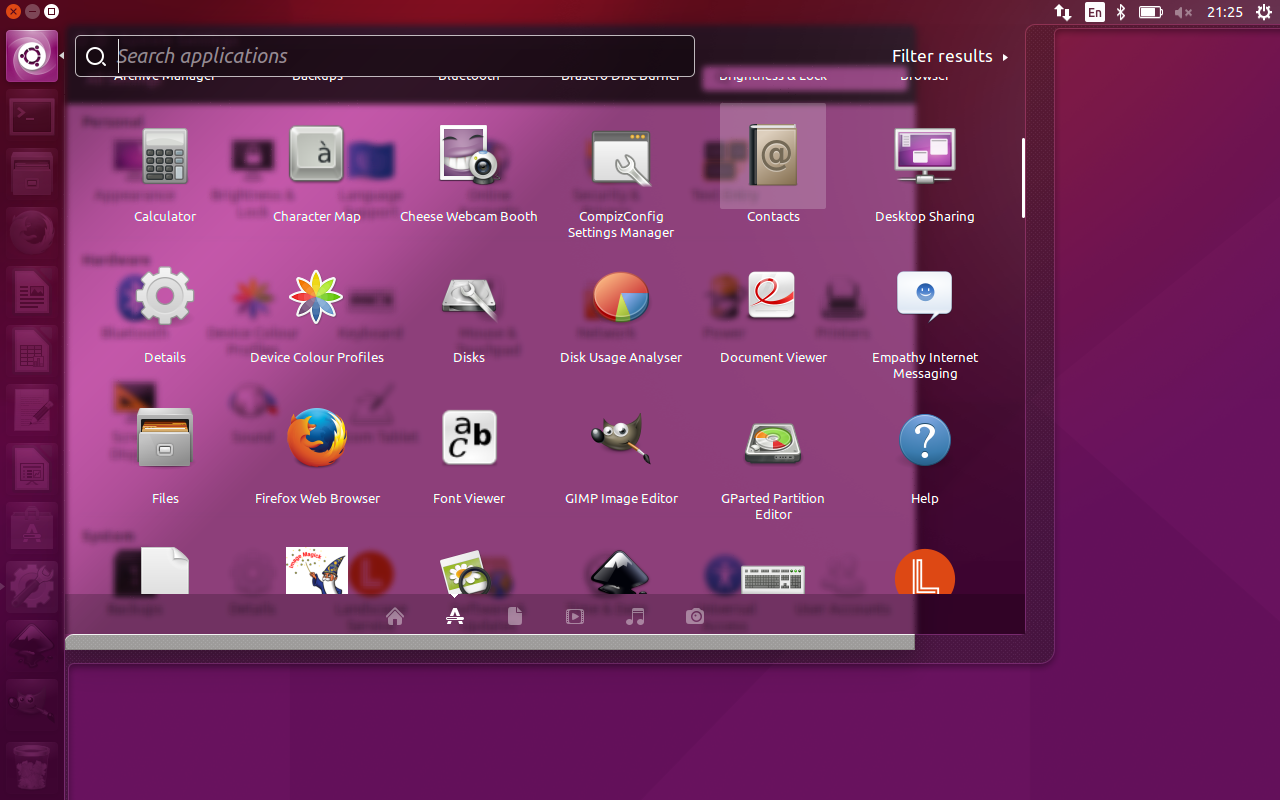This screenshot has width=1280, height=800.
Task: Open the battery indicator menu
Action: pyautogui.click(x=1150, y=12)
